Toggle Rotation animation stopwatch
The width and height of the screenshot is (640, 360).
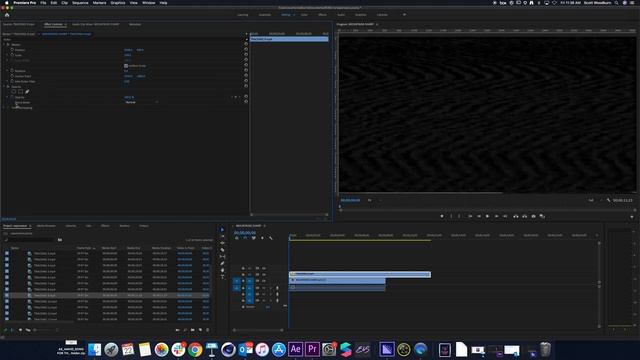[x=12, y=71]
